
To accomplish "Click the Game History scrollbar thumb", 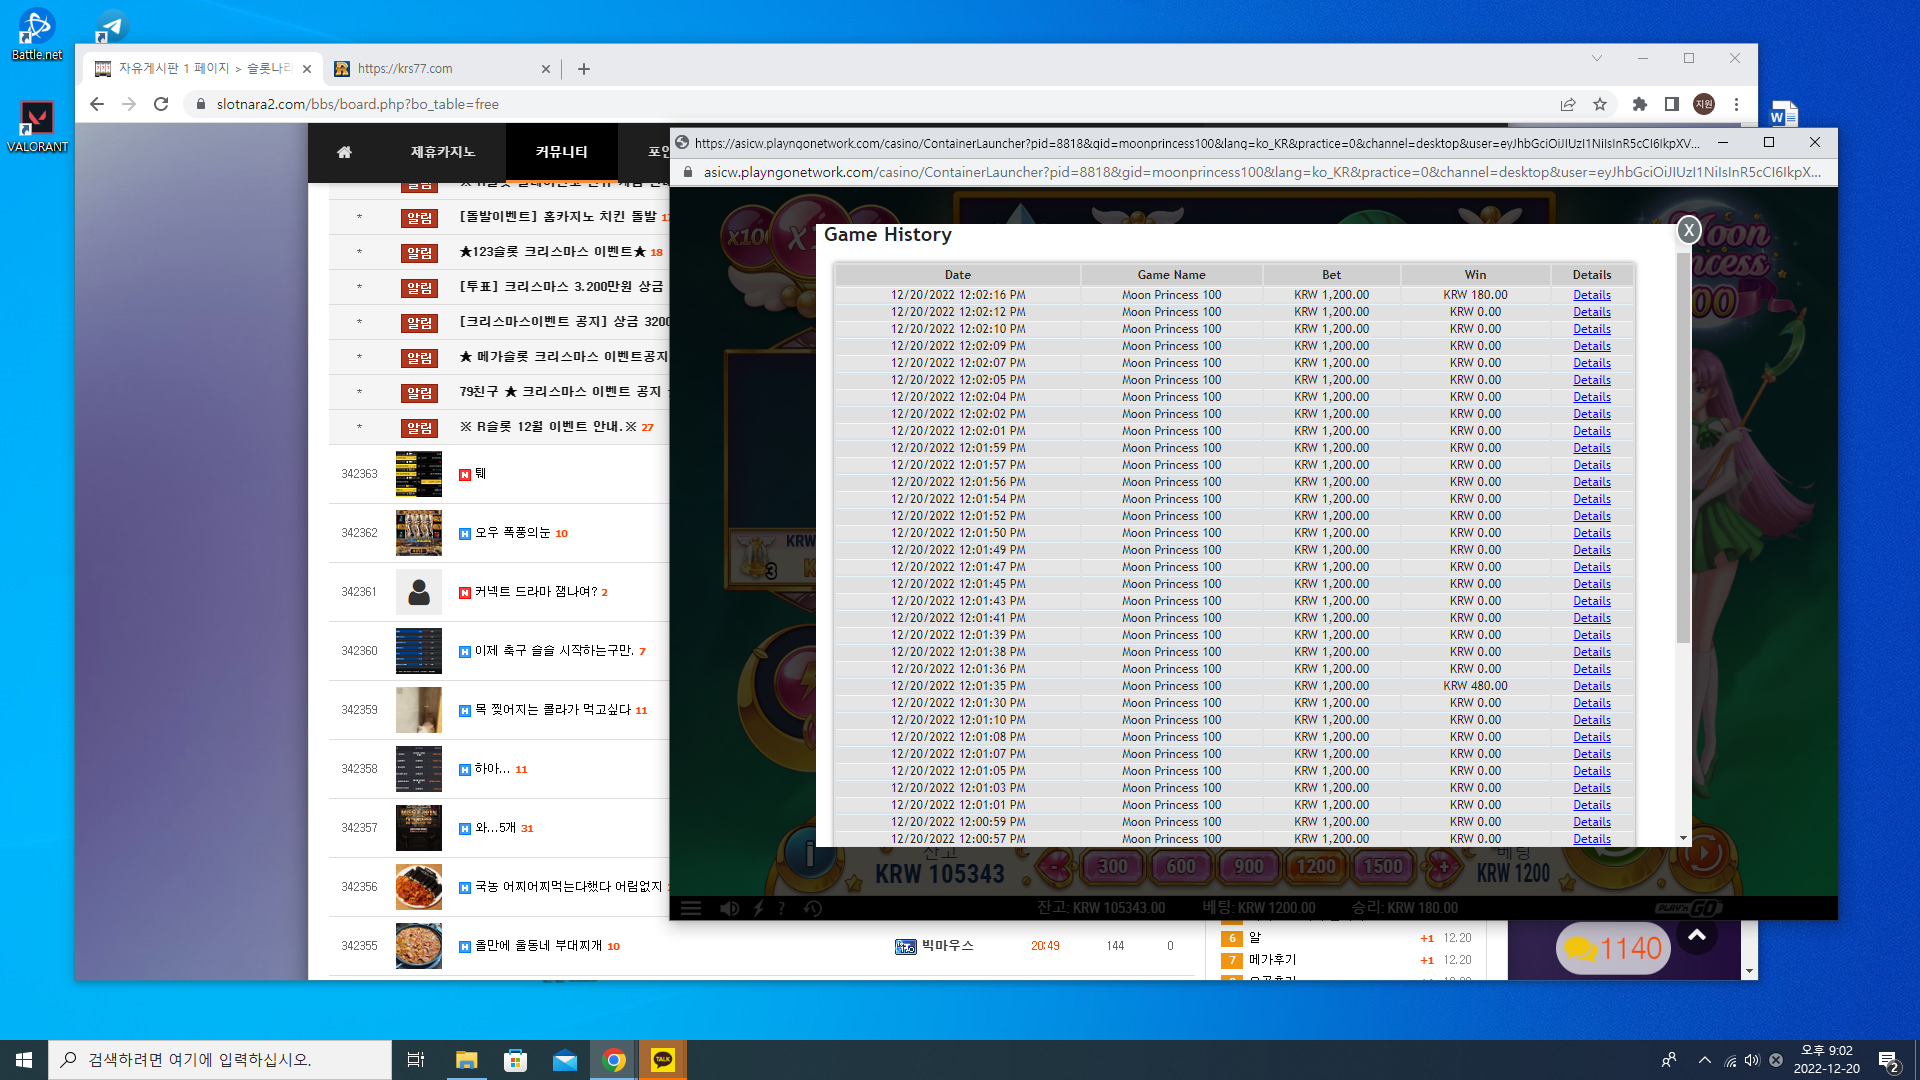I will [1683, 450].
